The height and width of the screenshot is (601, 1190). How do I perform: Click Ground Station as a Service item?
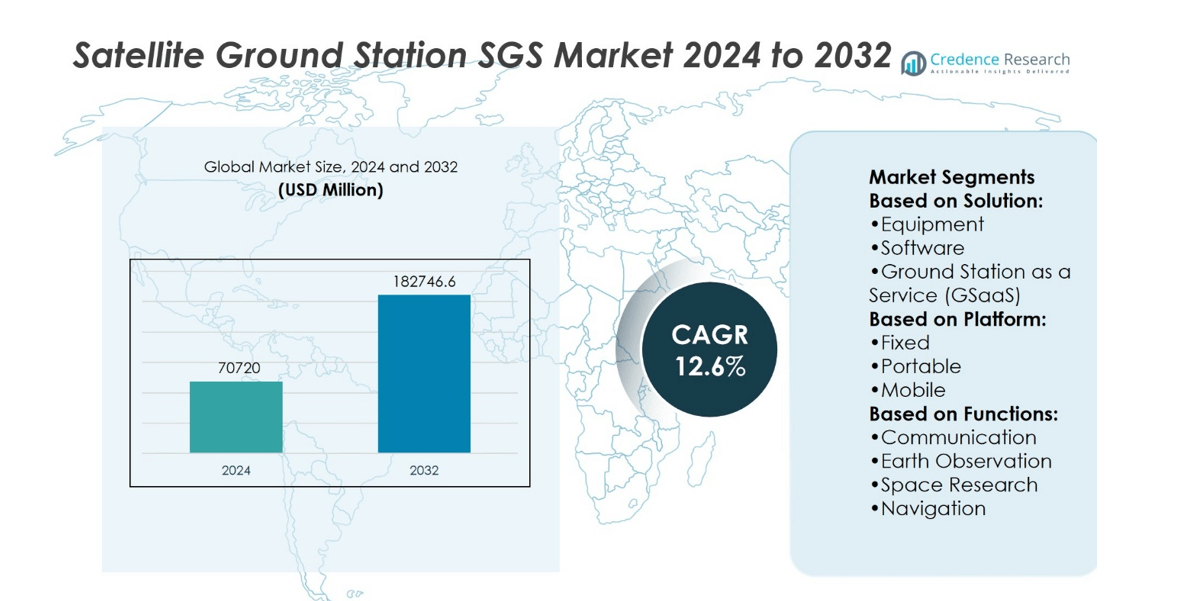(969, 283)
